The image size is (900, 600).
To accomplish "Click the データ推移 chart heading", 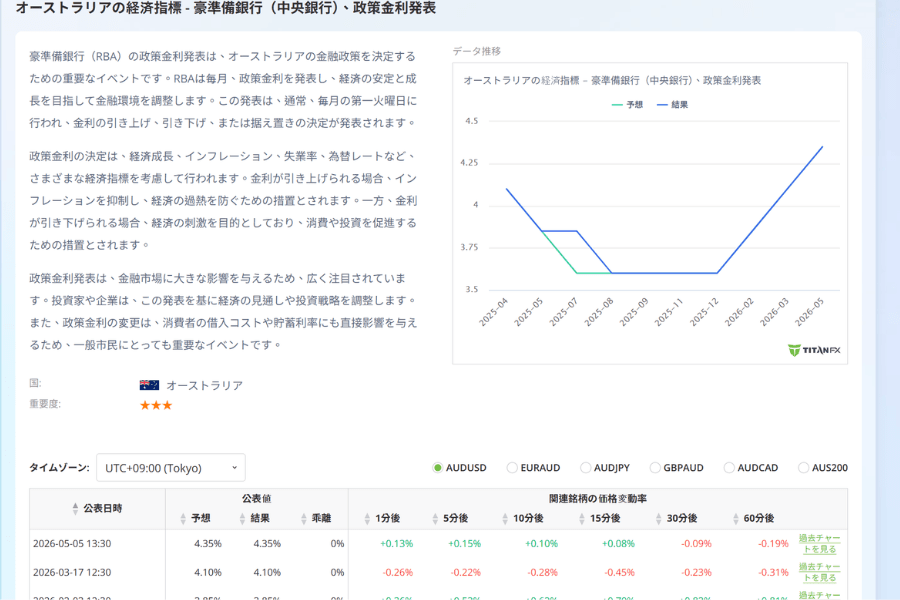I will (x=476, y=51).
